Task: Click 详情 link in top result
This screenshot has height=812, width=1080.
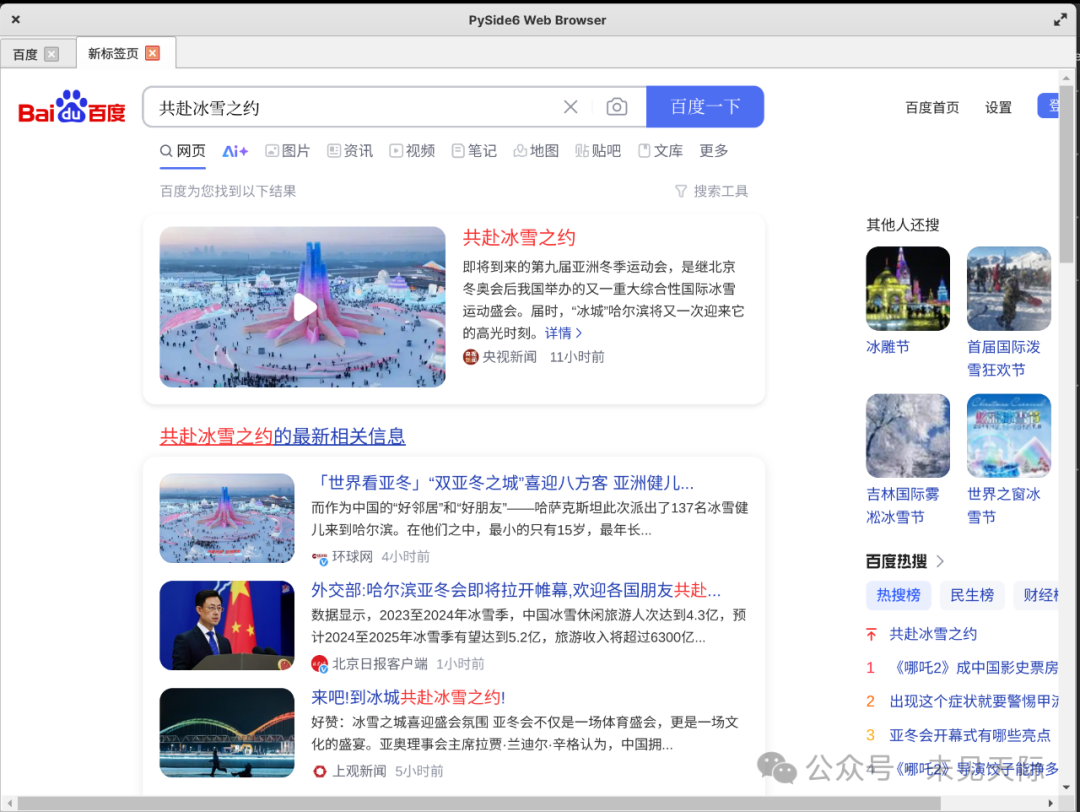Action: (563, 333)
